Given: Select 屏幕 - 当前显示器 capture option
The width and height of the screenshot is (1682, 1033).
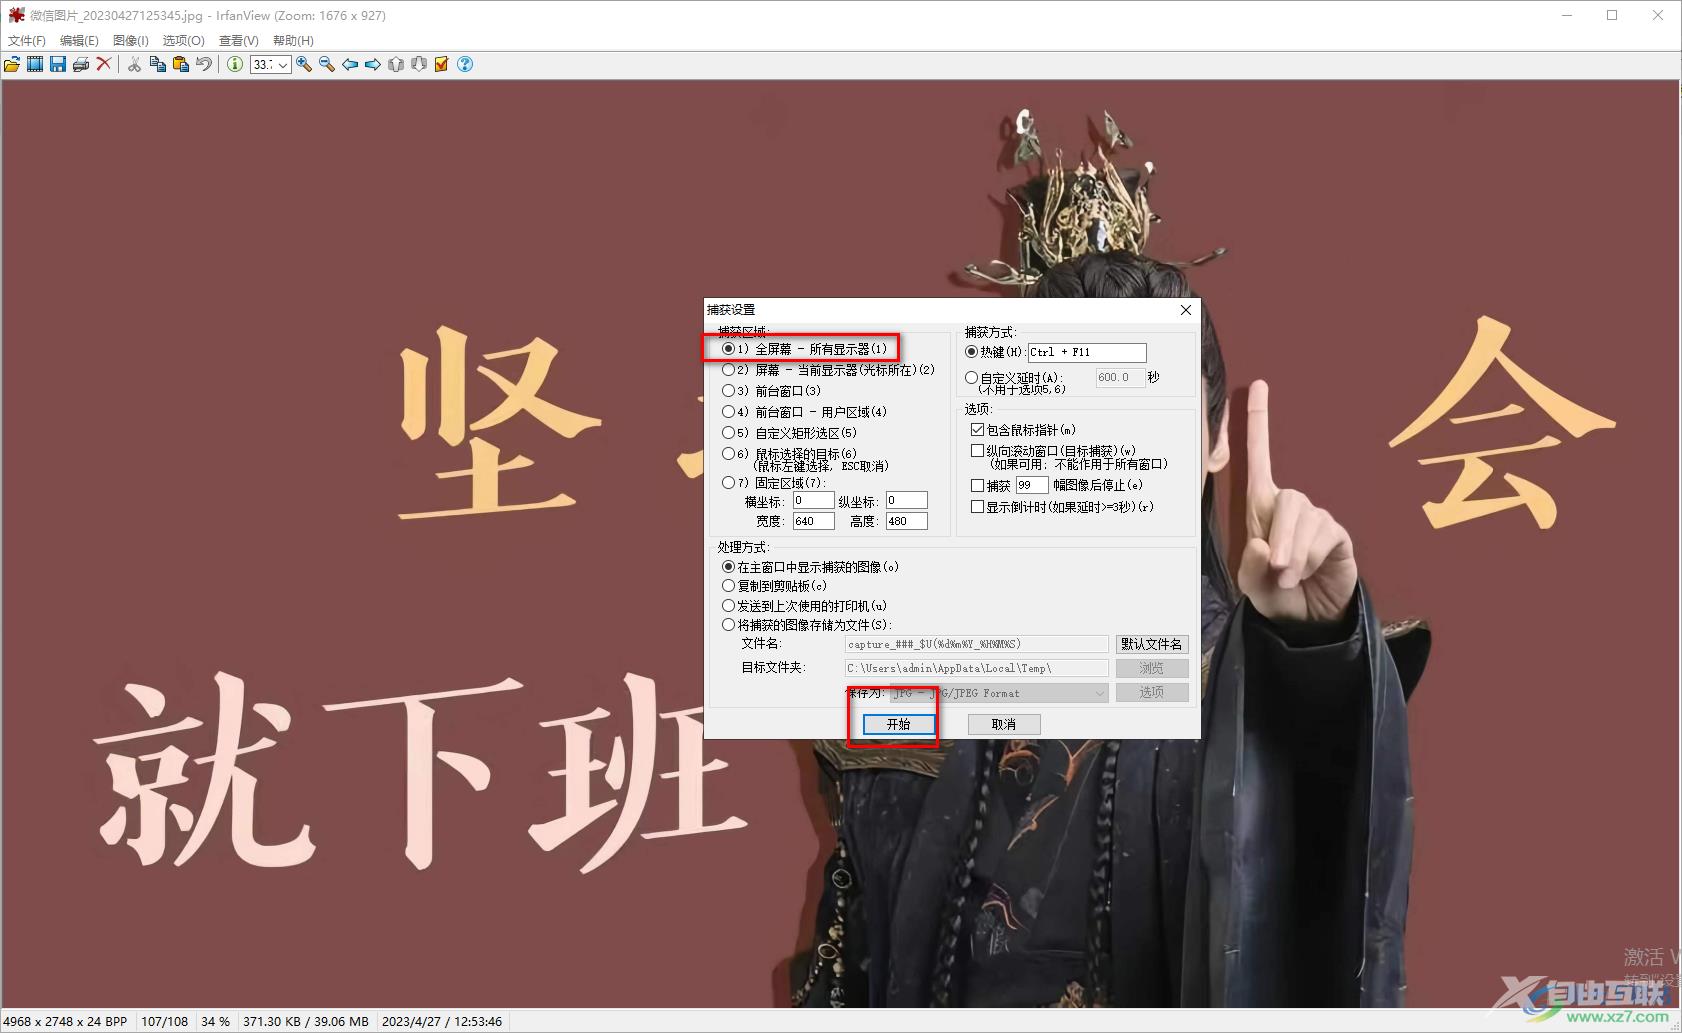Looking at the screenshot, I should [x=828, y=370].
